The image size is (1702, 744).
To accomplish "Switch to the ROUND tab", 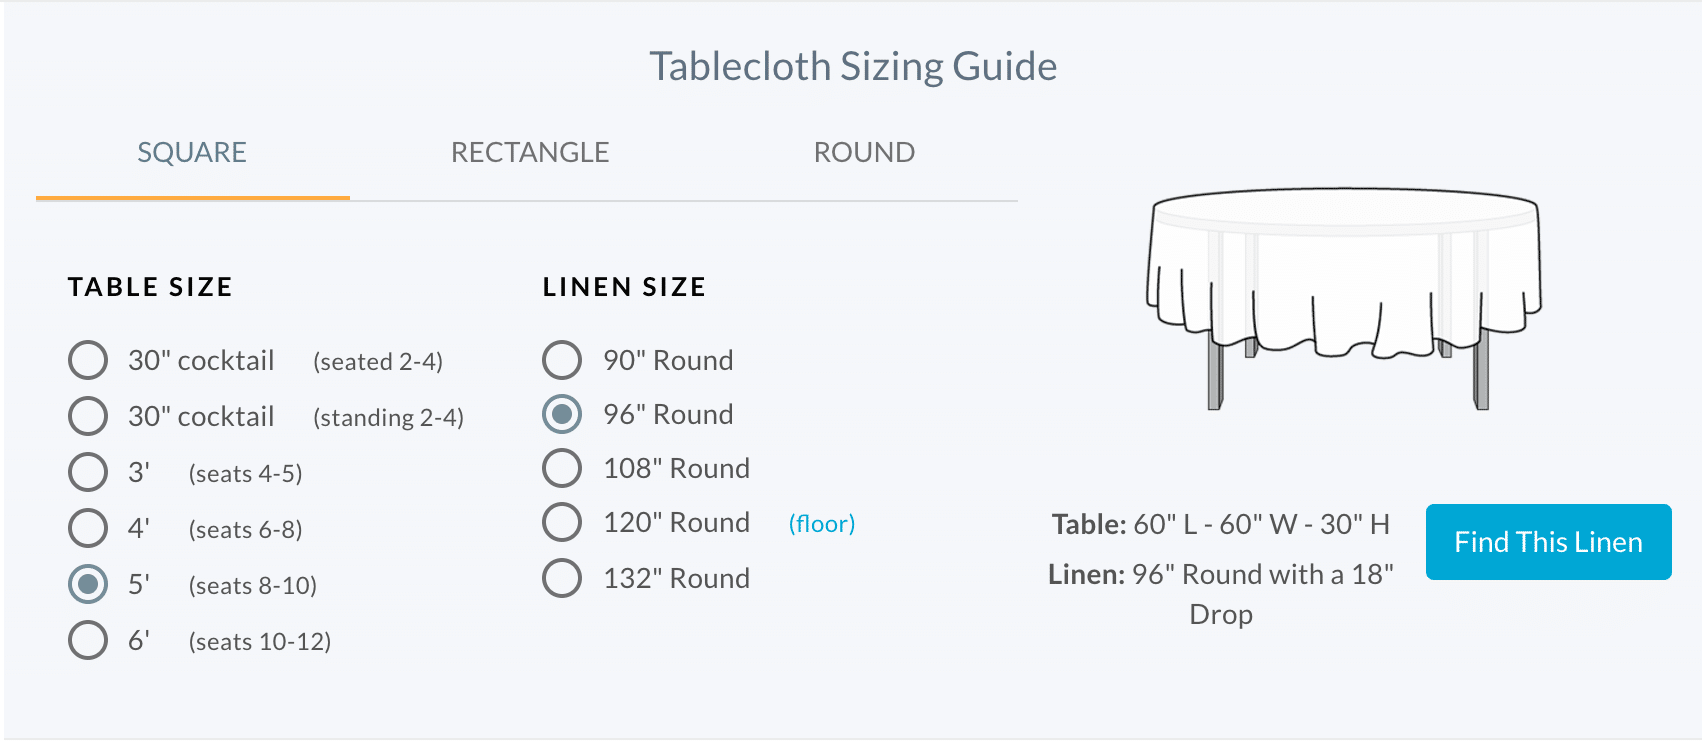I will coord(864,153).
